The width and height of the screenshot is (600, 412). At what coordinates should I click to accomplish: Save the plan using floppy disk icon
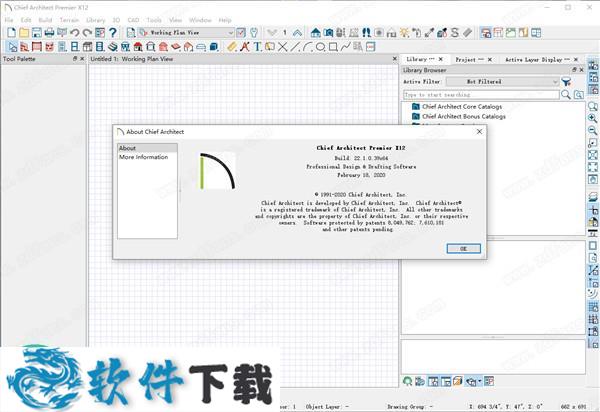pos(37,33)
